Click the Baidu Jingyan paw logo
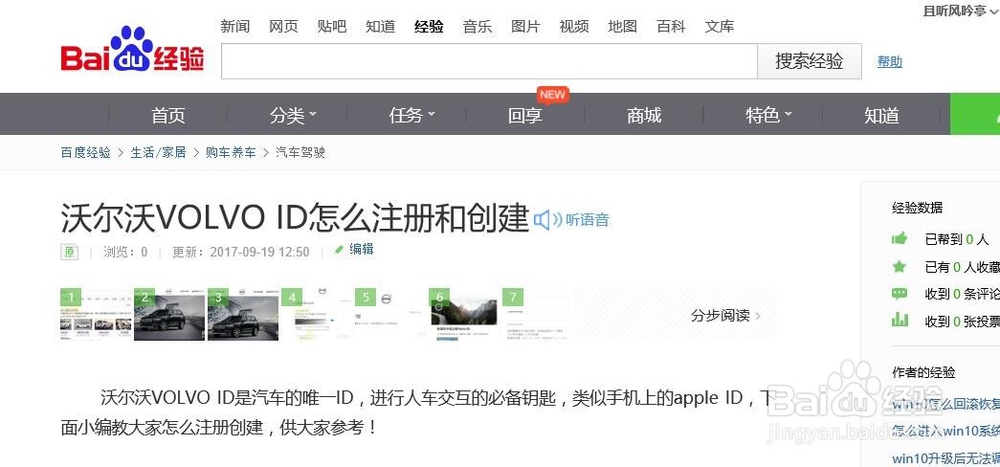The image size is (1000, 467). coord(133,50)
